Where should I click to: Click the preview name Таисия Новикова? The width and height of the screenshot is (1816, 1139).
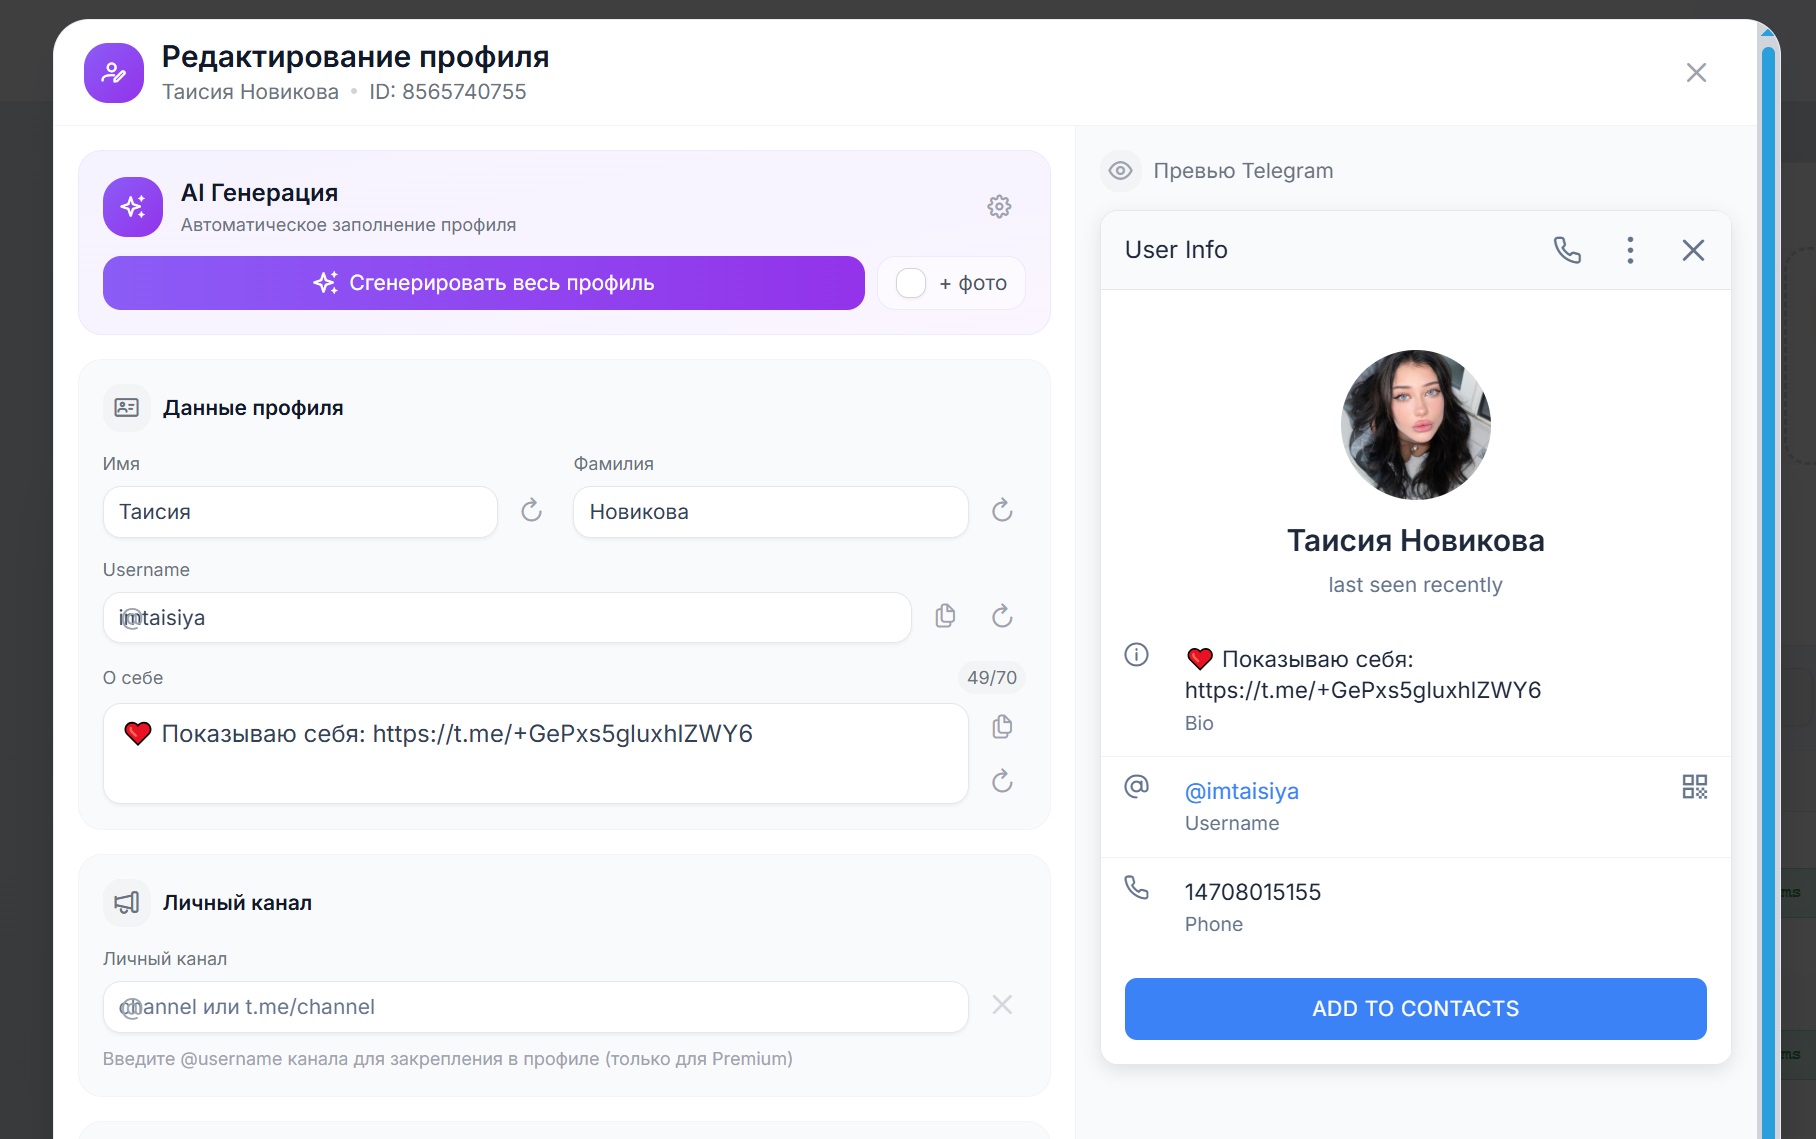tap(1415, 541)
